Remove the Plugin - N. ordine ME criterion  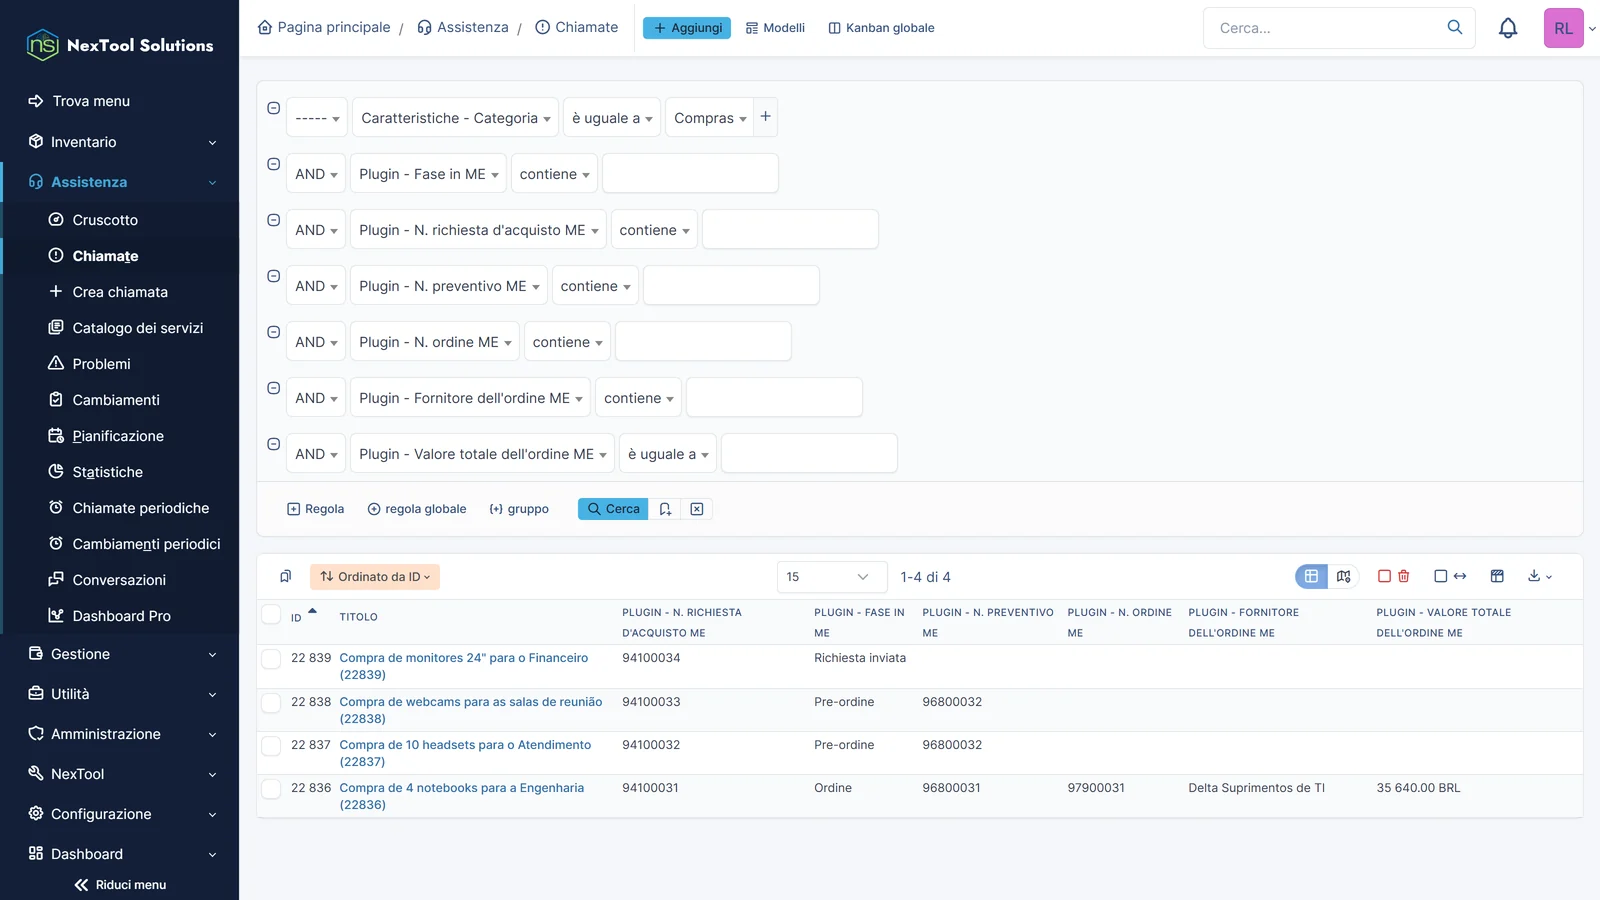(273, 332)
